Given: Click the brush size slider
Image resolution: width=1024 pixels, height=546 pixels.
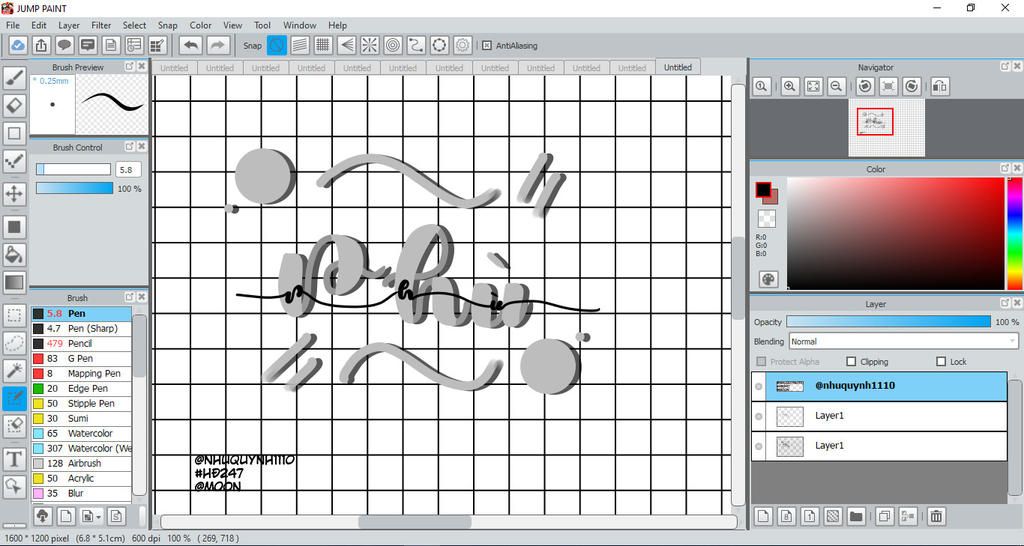Looking at the screenshot, I should pyautogui.click(x=73, y=170).
